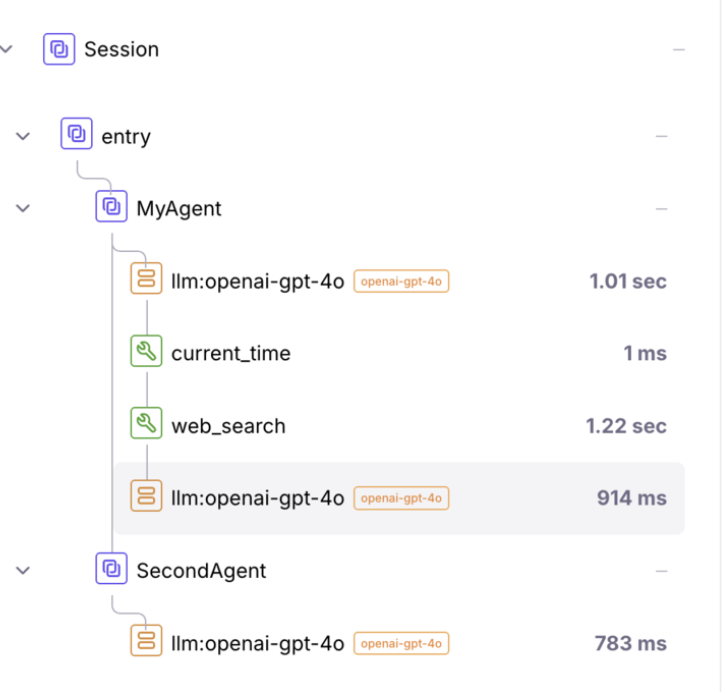
Task: Click the 1.22 sec duration value
Action: (x=626, y=426)
